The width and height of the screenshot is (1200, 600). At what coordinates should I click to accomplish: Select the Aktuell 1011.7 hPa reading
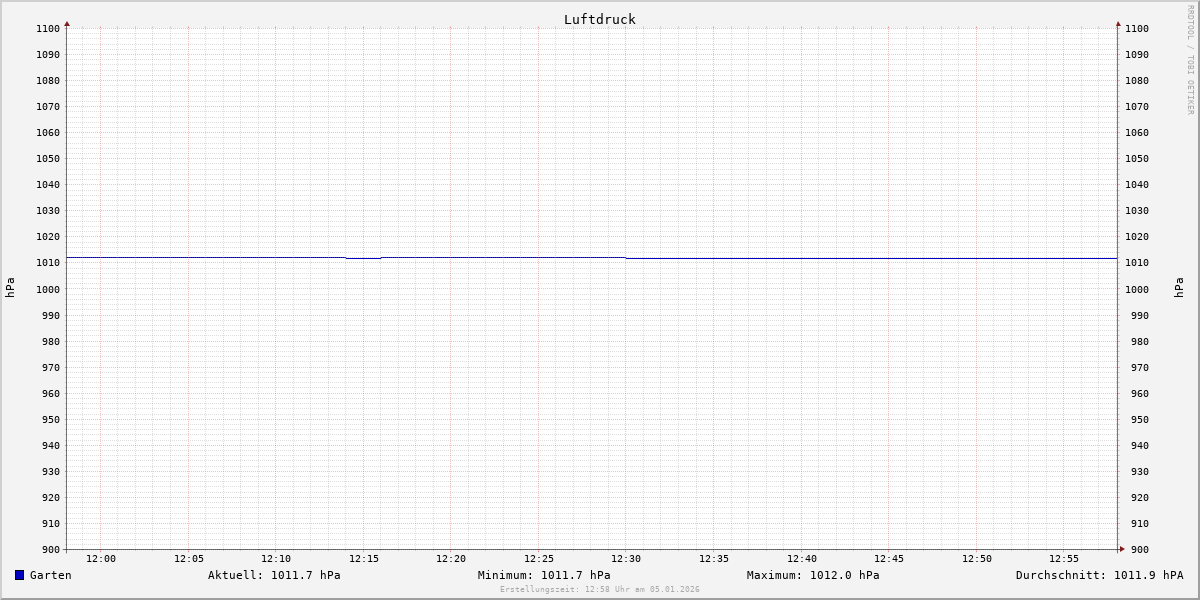coord(274,575)
